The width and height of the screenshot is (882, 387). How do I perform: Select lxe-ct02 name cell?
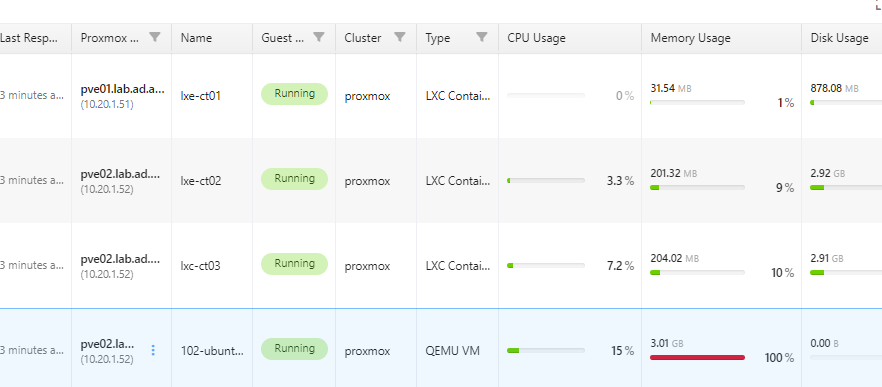(201, 181)
